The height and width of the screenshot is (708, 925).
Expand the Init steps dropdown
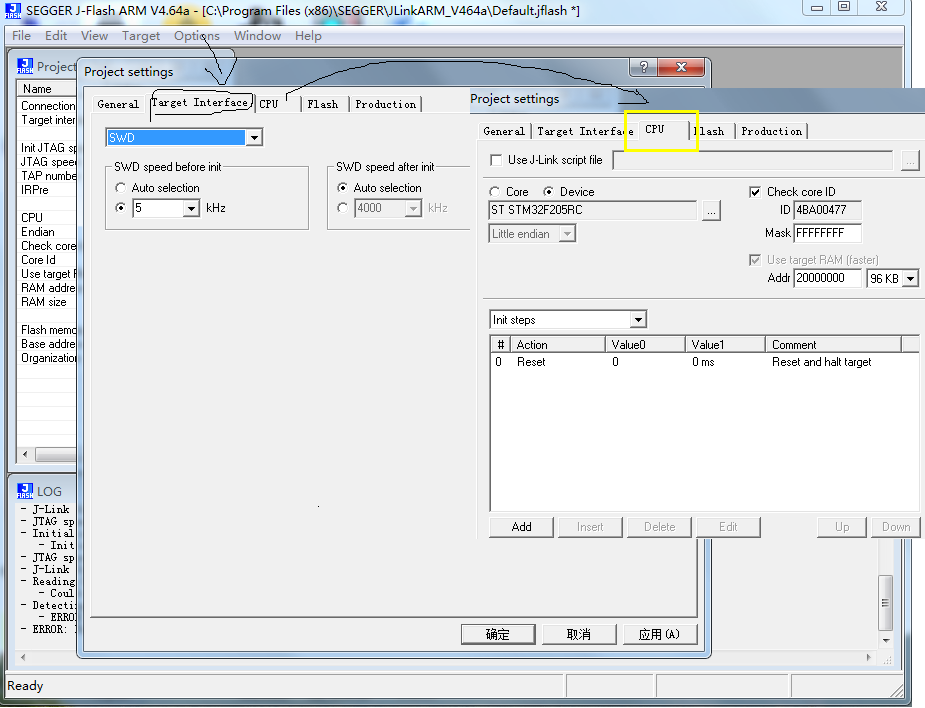pos(638,320)
